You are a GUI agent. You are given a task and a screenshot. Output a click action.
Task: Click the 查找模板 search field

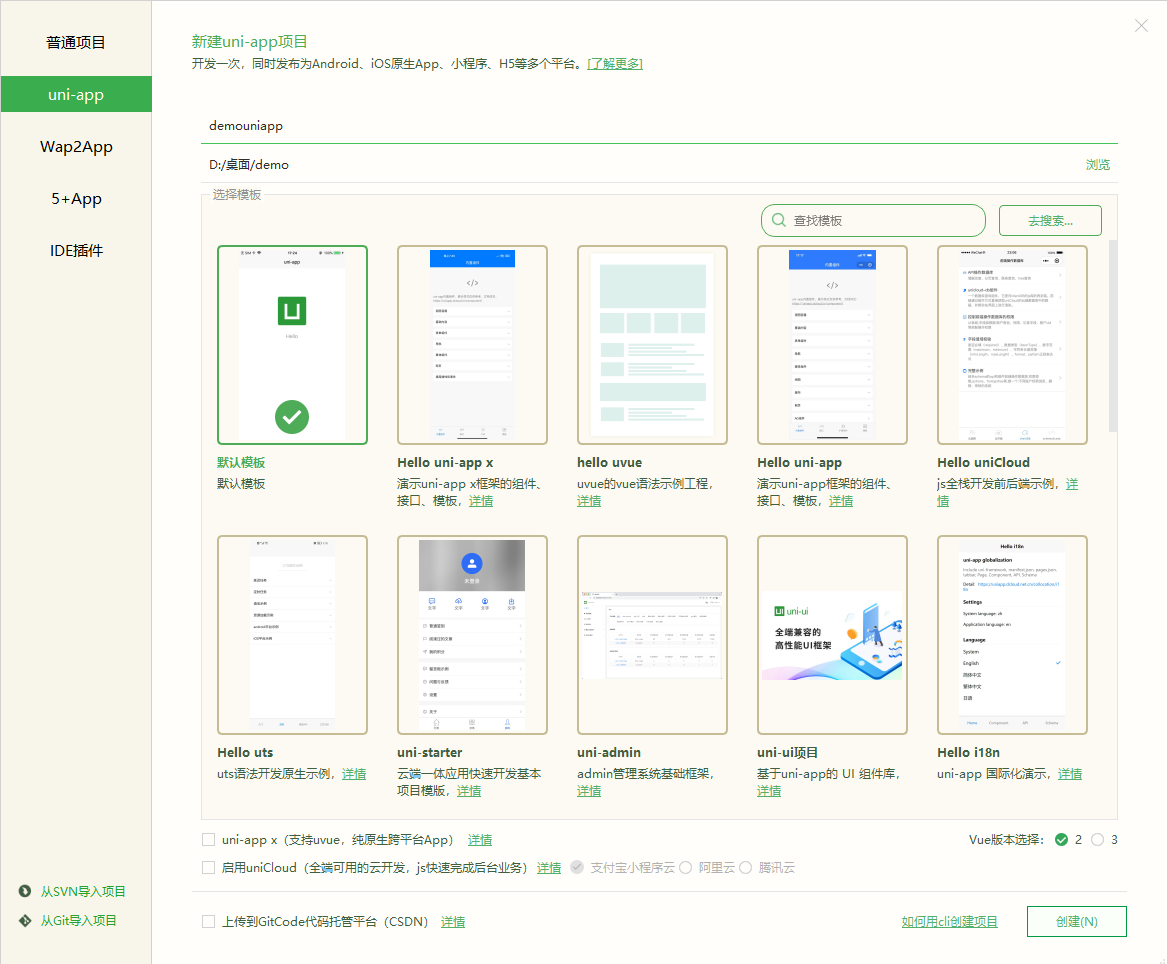pos(873,221)
